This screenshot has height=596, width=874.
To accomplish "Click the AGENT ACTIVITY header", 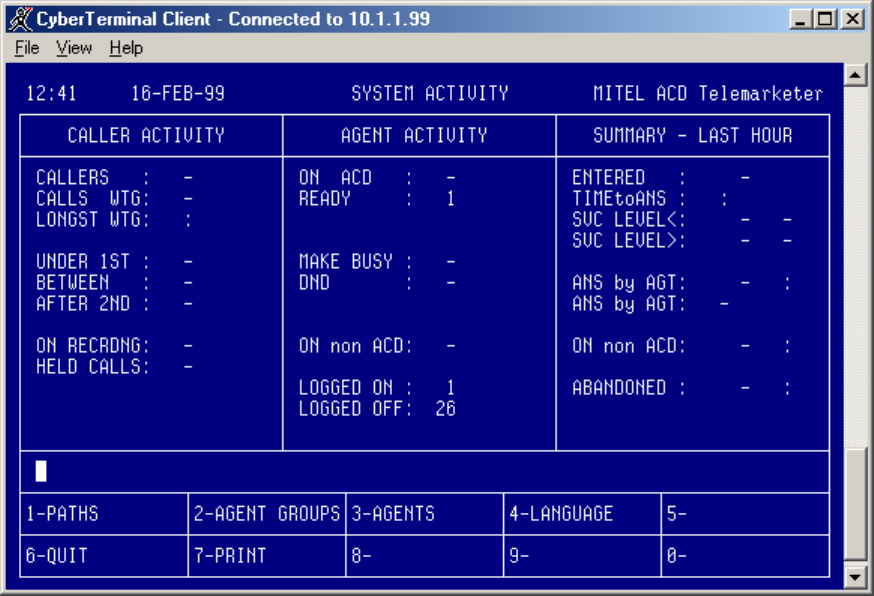I will (414, 135).
